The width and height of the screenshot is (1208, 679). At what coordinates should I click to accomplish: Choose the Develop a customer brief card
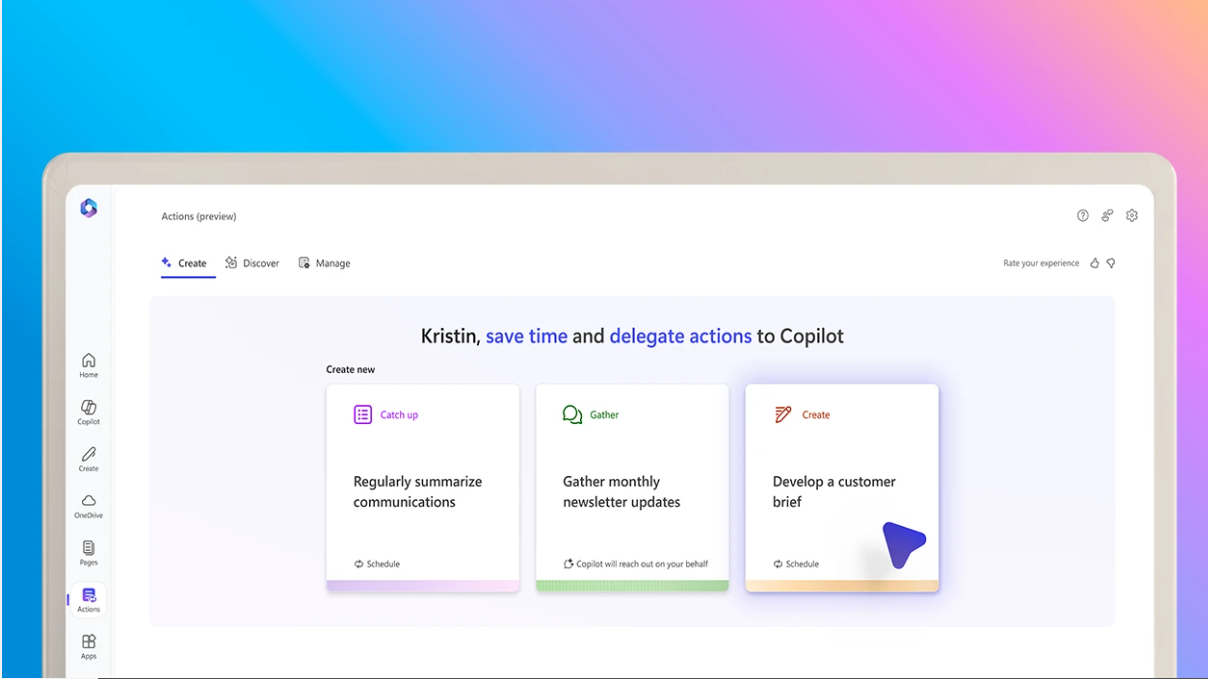click(x=841, y=488)
